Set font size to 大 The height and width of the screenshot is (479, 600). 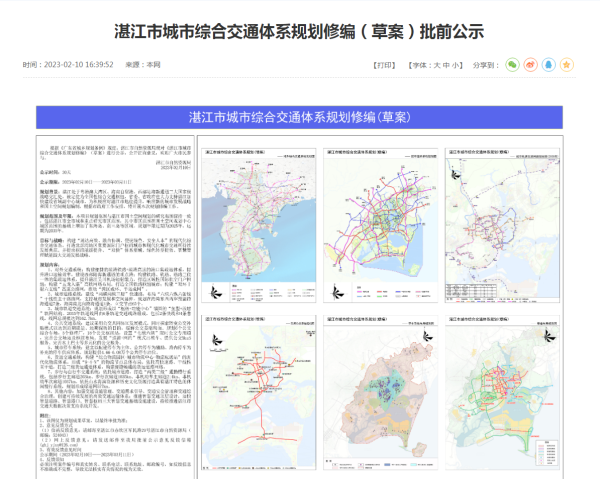coord(437,65)
